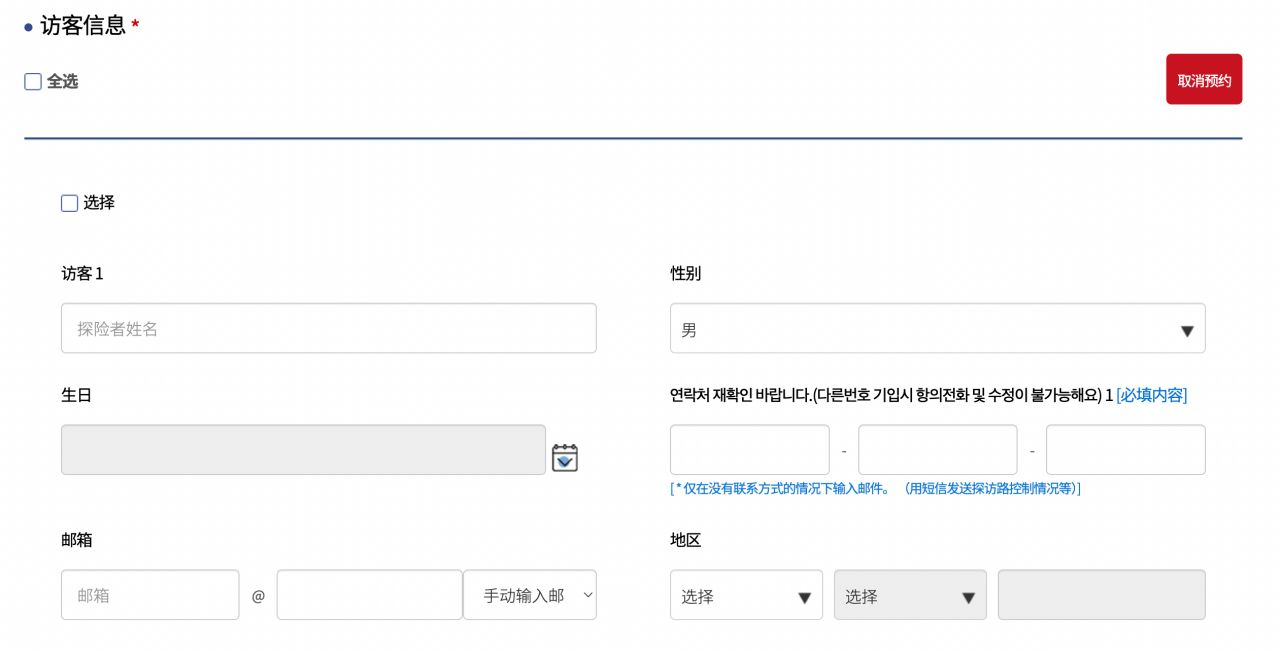
Task: Focus the middle phone number box
Action: point(937,450)
